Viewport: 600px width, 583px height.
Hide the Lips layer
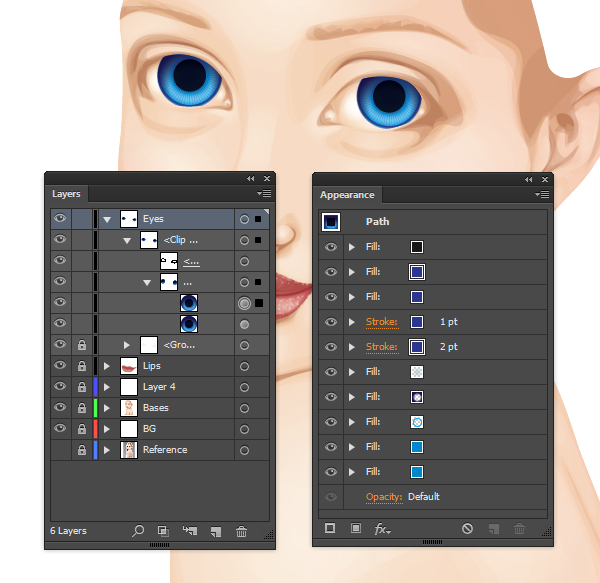tap(60, 365)
